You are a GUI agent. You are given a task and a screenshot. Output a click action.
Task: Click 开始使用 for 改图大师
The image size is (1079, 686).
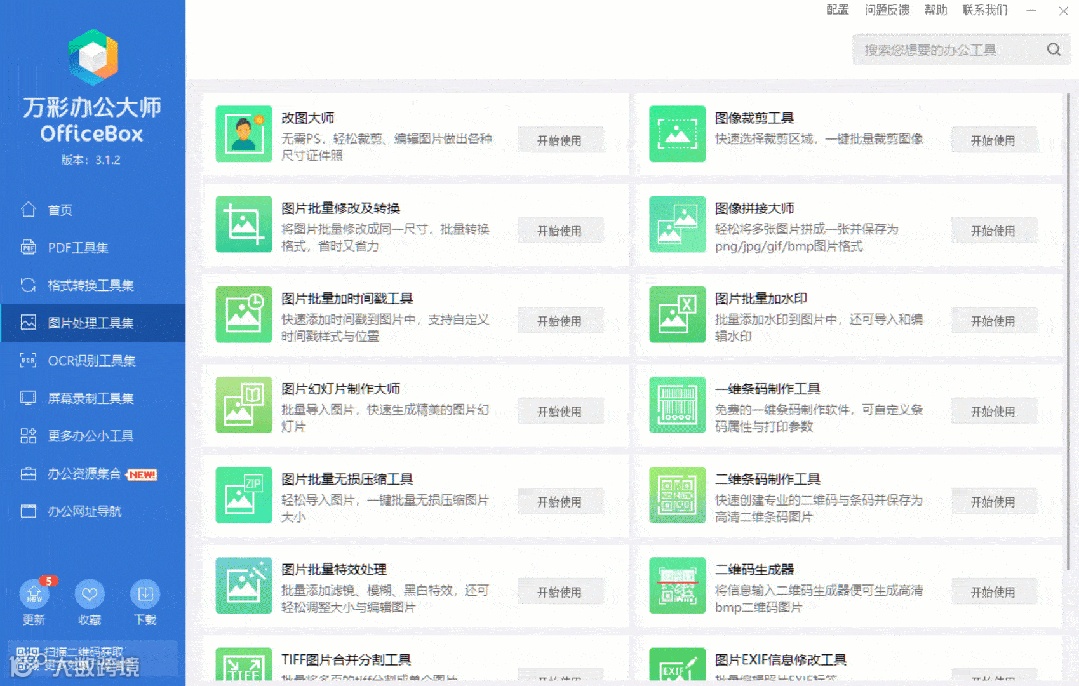pyautogui.click(x=560, y=140)
